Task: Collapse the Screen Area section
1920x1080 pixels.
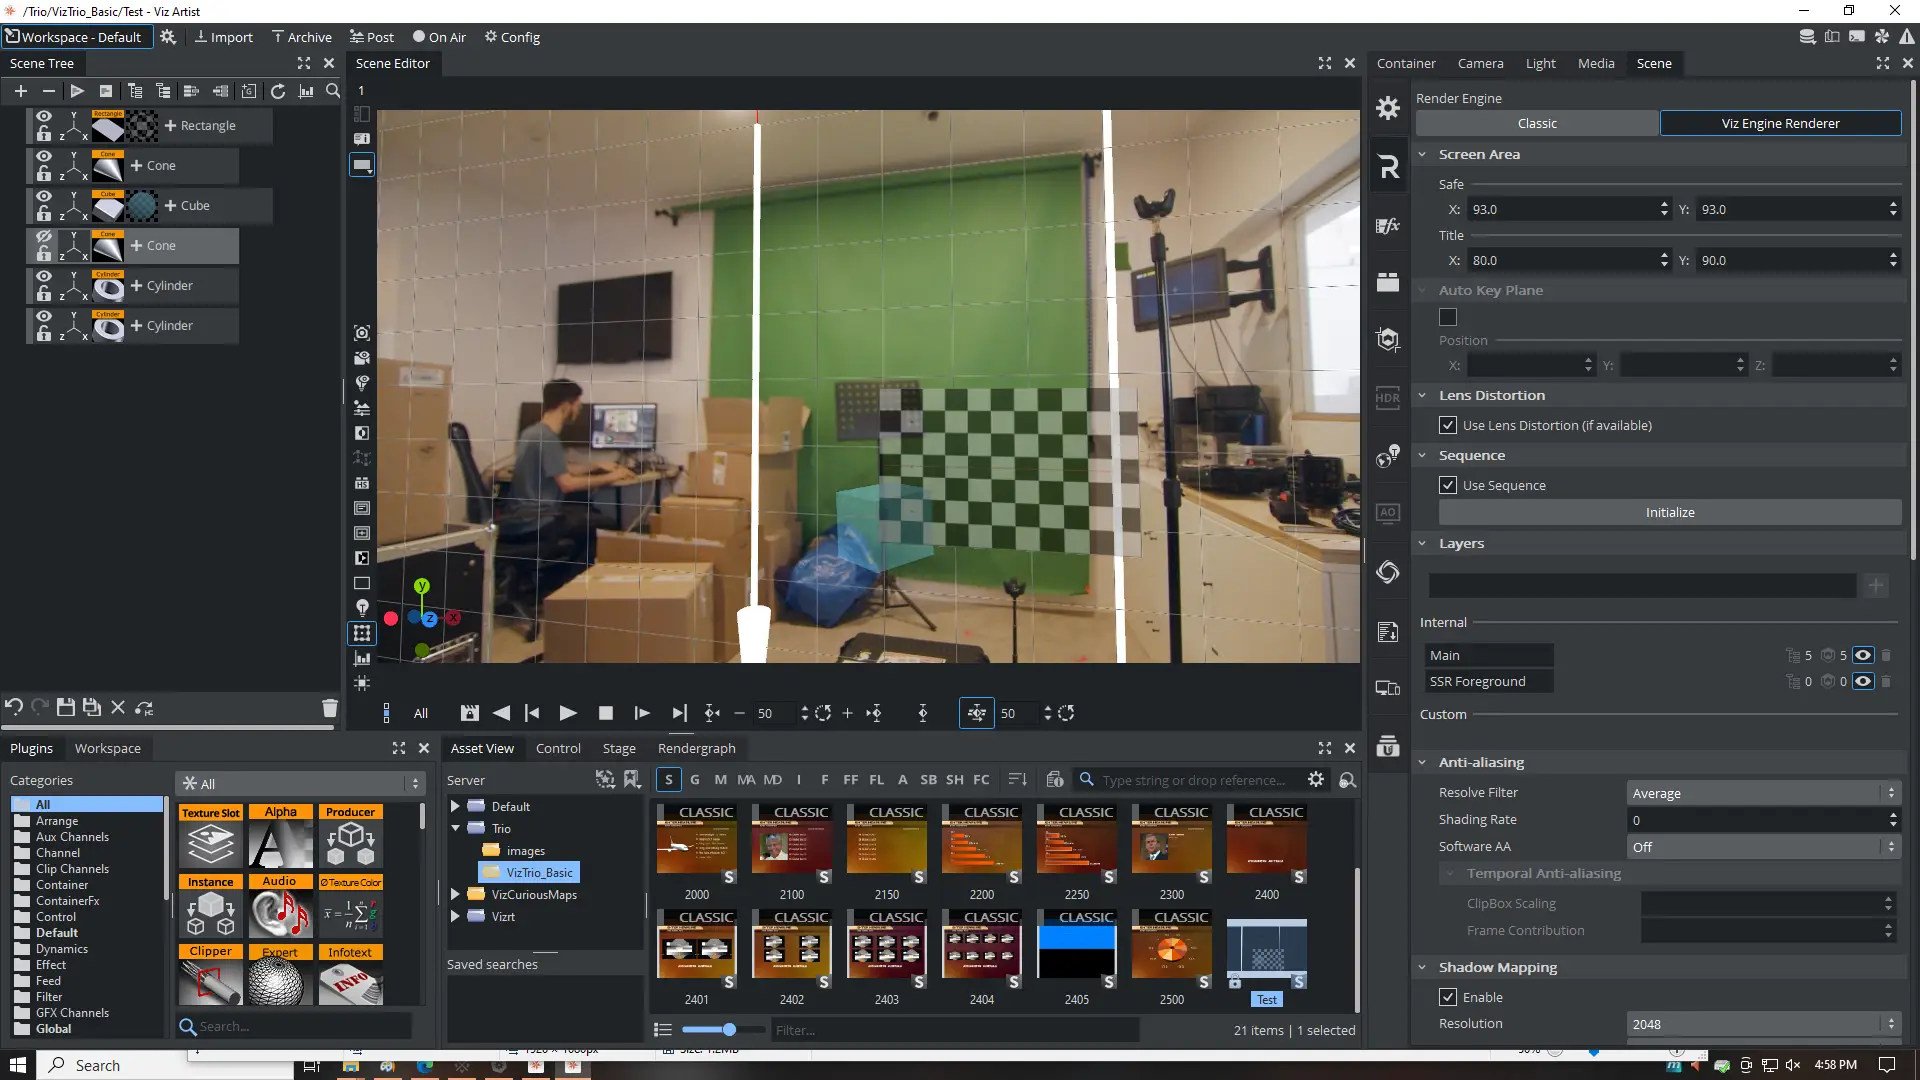Action: pos(1422,154)
